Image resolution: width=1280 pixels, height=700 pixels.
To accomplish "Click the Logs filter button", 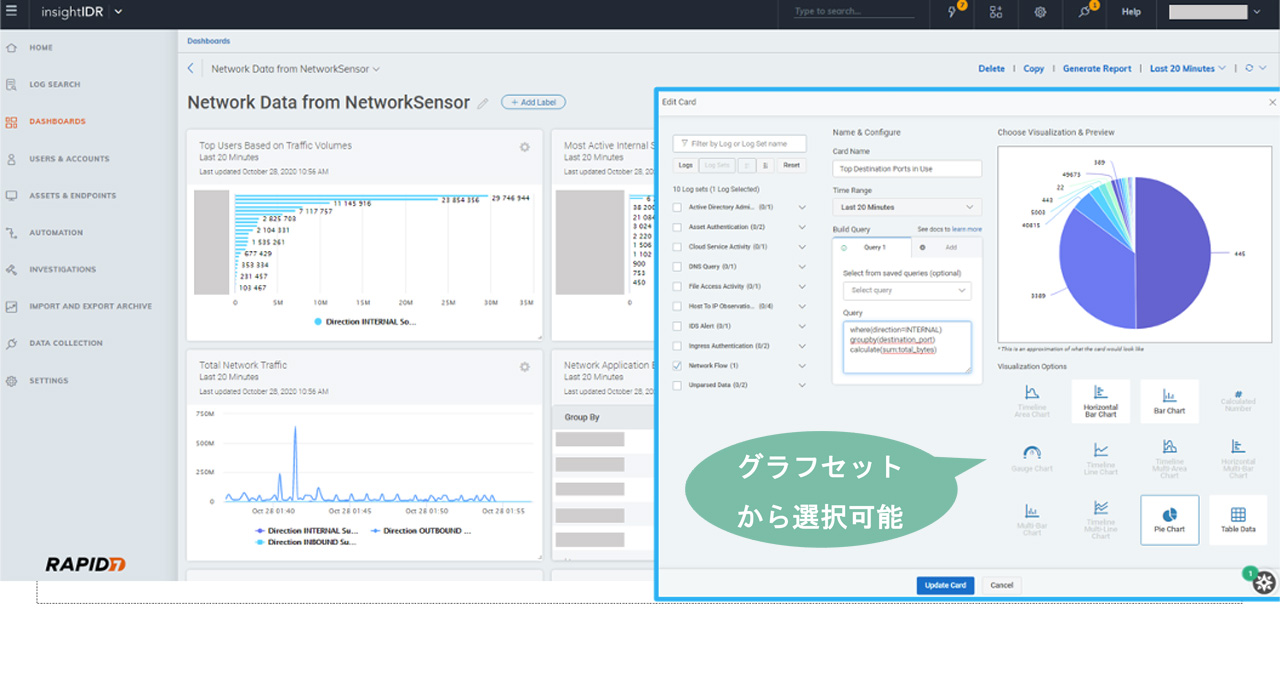I will coord(685,165).
